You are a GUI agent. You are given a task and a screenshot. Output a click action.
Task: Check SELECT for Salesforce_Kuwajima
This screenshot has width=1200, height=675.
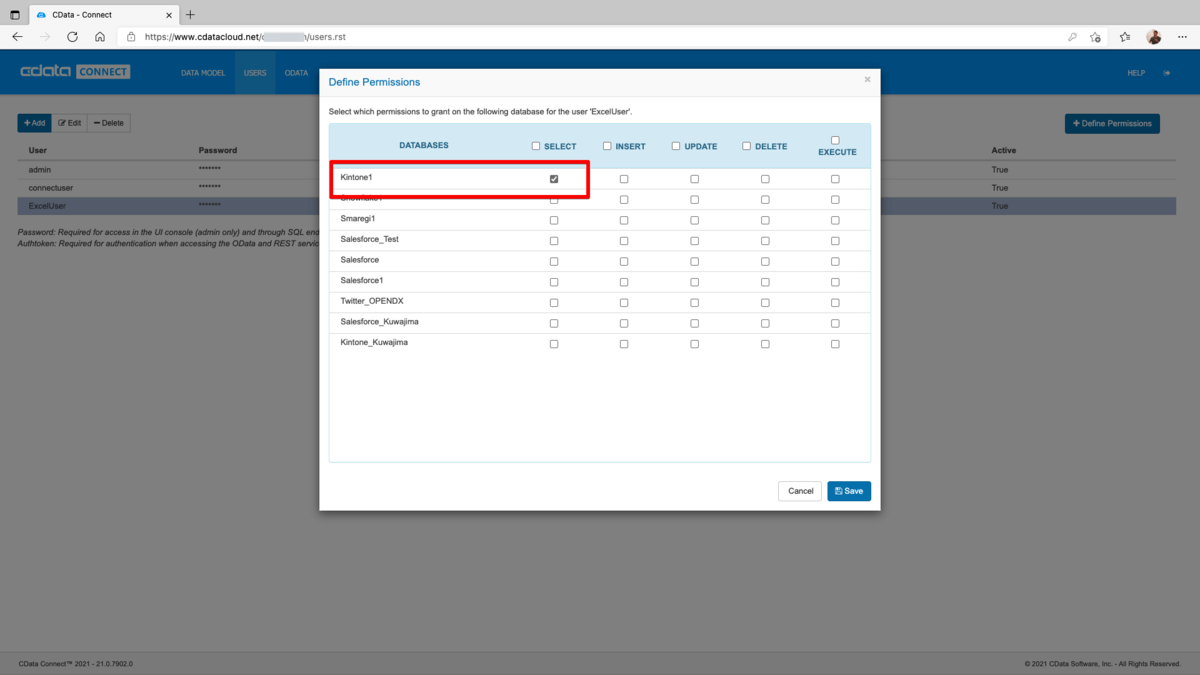point(554,323)
